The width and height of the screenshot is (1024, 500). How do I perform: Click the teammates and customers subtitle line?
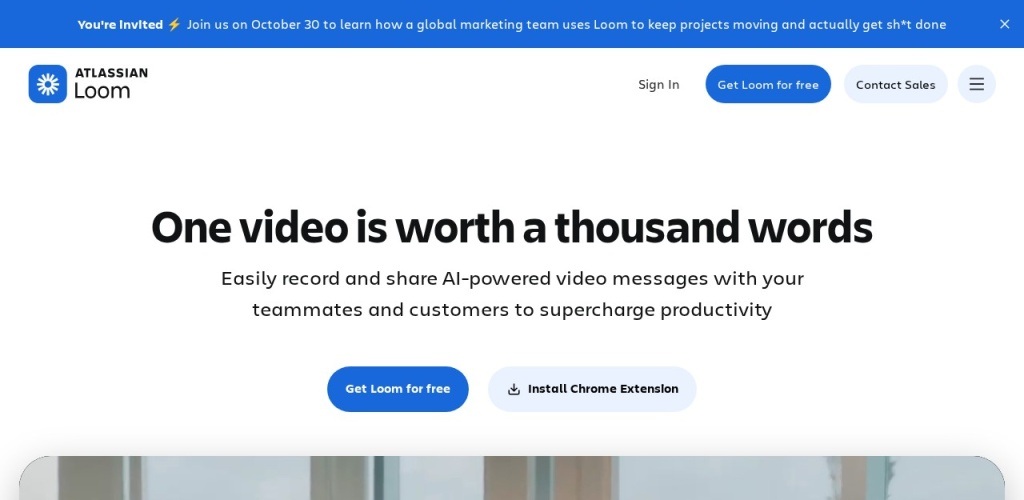[512, 309]
